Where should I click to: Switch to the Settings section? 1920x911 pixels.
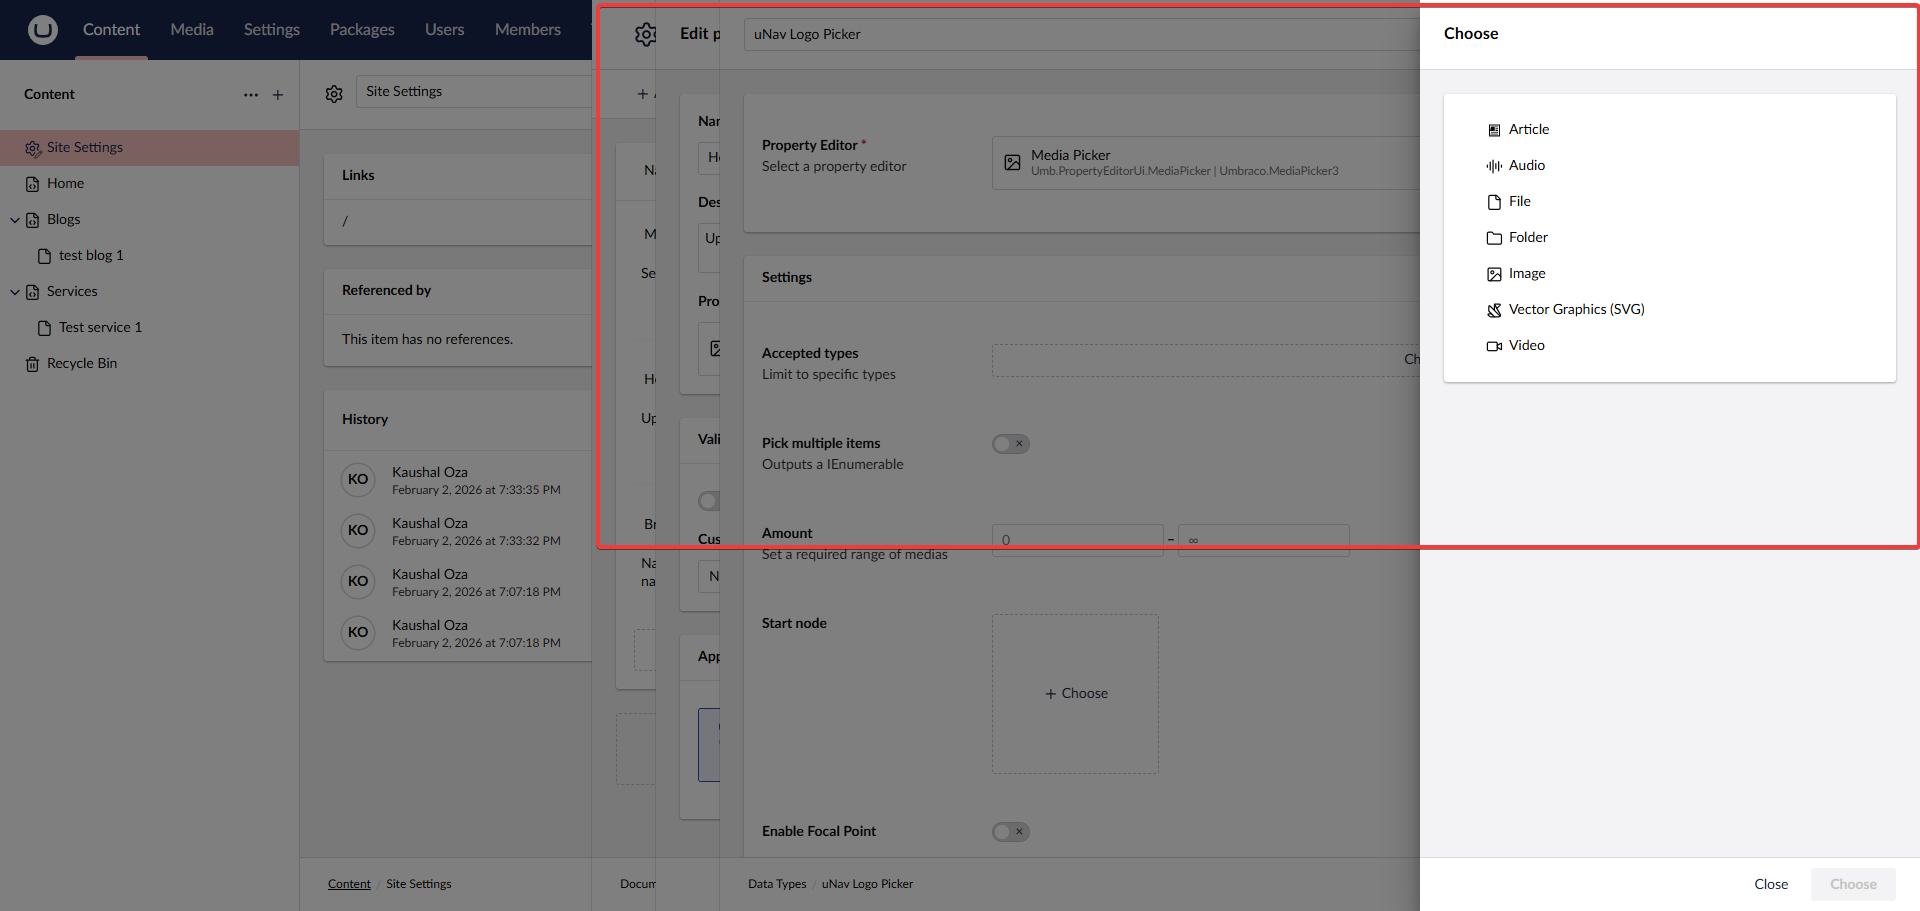click(x=272, y=30)
